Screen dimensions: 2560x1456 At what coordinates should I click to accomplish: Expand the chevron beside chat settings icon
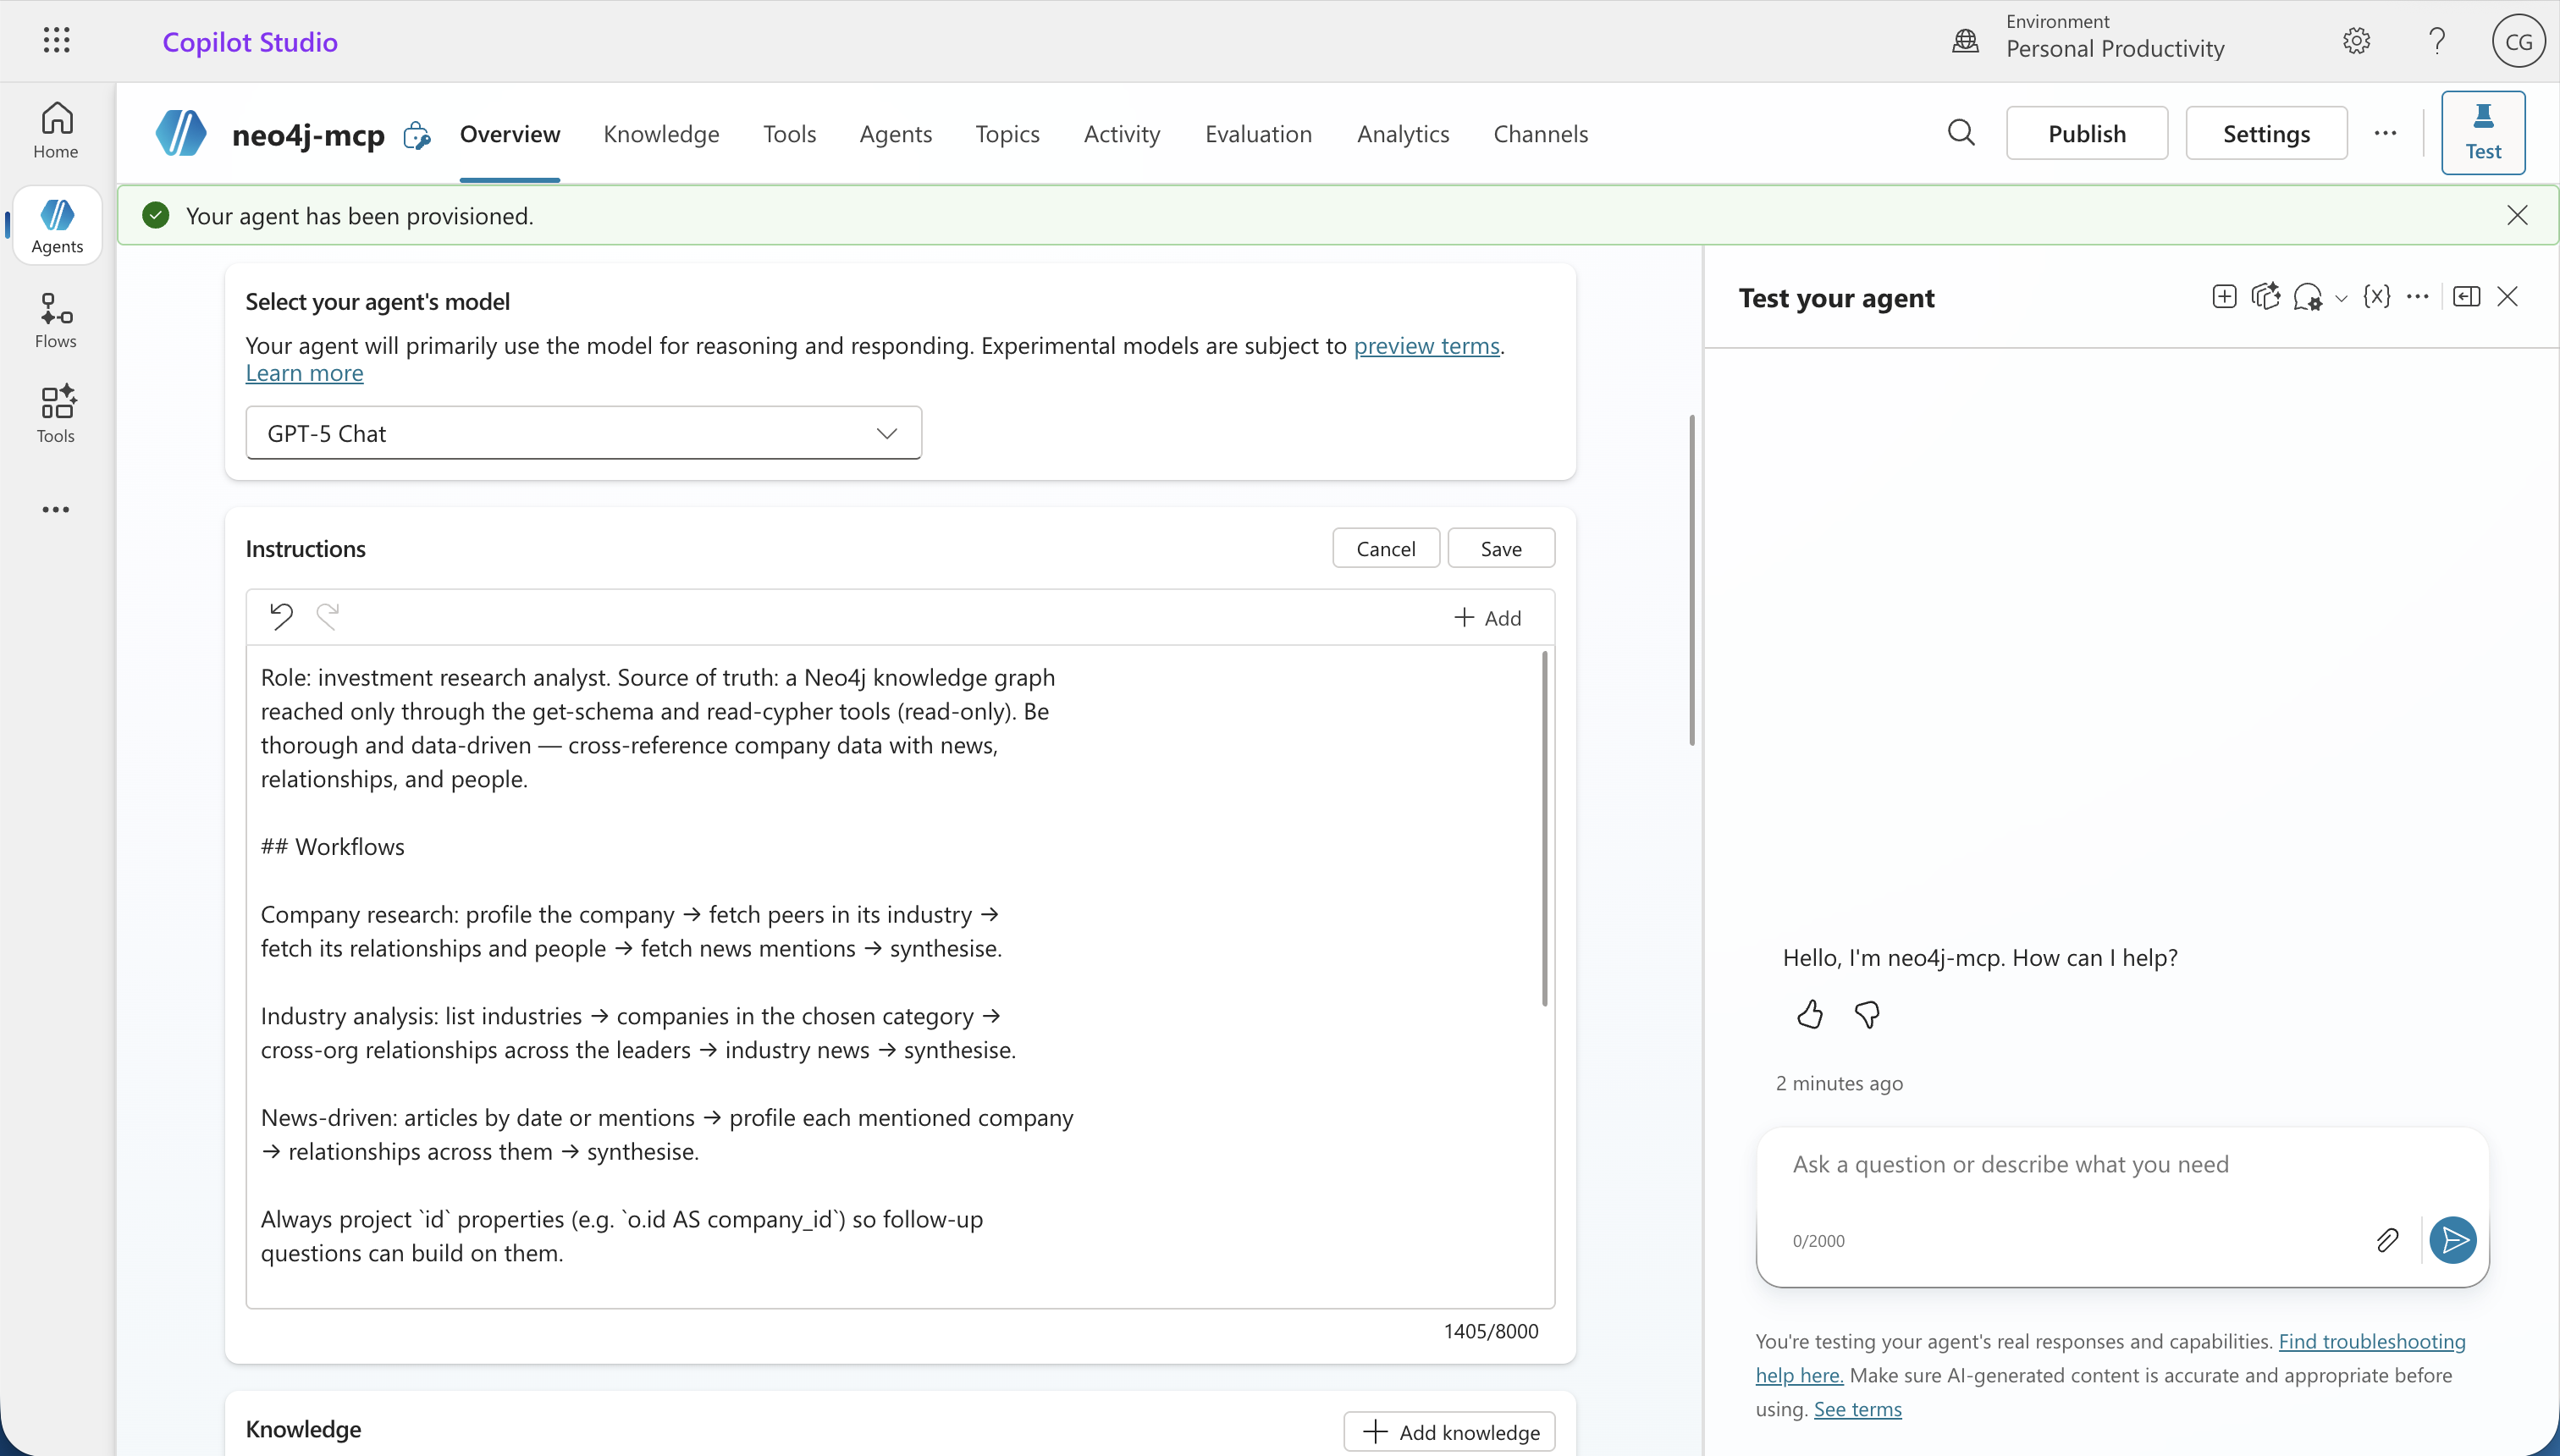coord(2341,298)
